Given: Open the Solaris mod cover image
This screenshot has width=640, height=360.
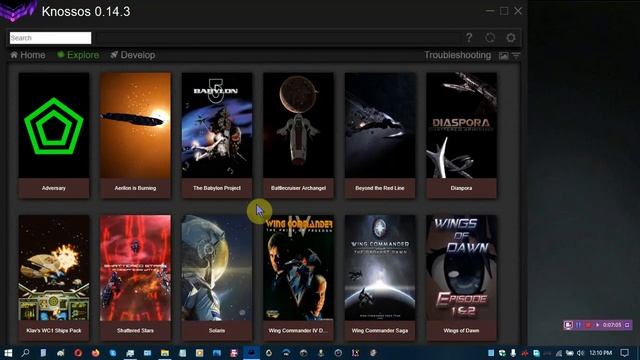Looking at the screenshot, I should coord(217,268).
